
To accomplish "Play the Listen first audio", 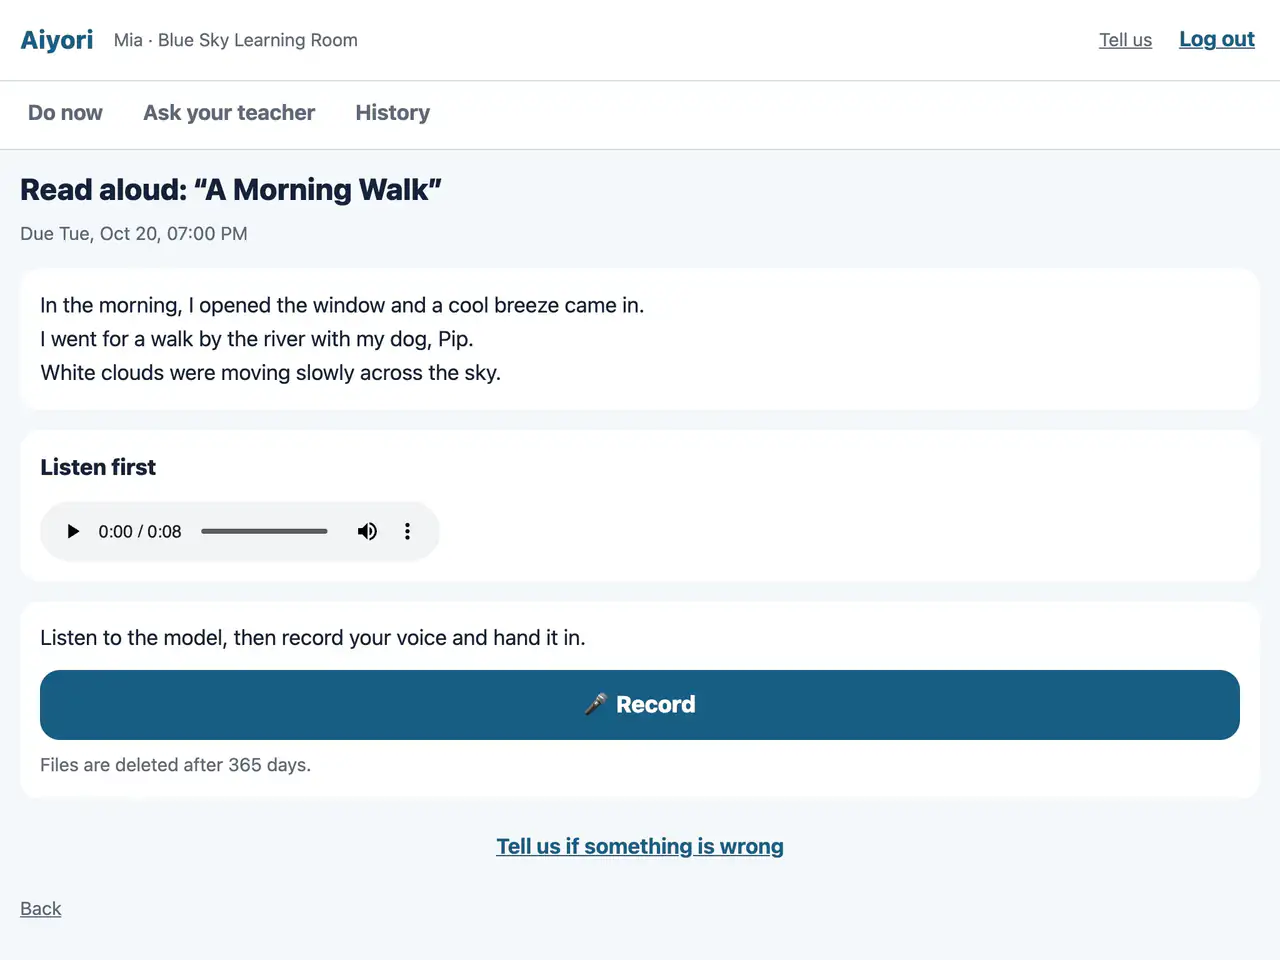I will (x=73, y=531).
